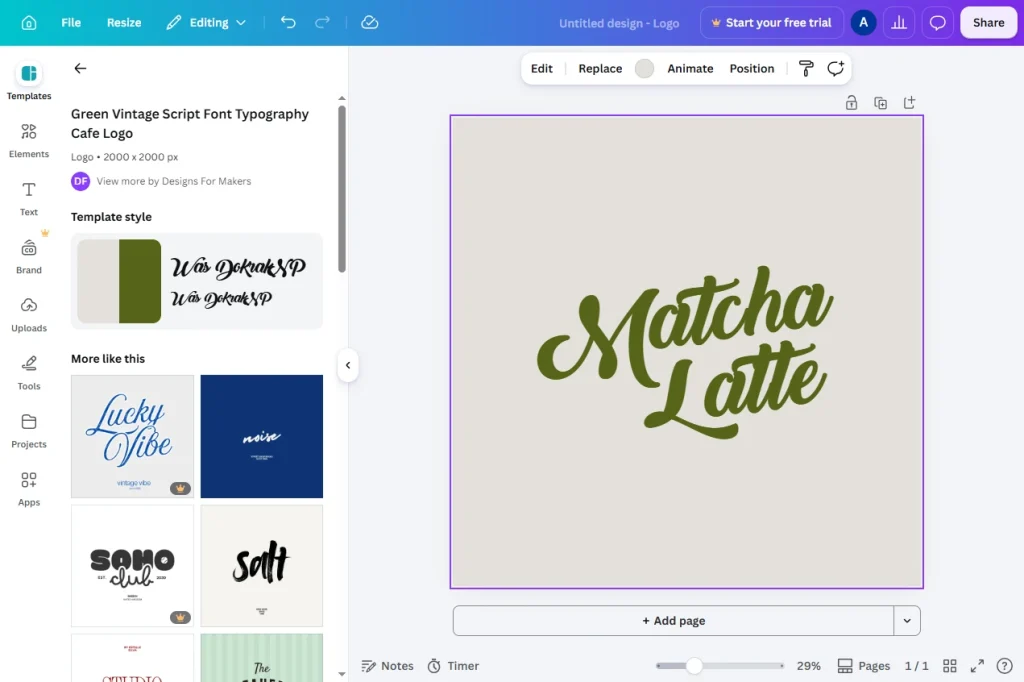Add comment via bubble-plus icon
This screenshot has width=1024, height=682.
[x=835, y=69]
